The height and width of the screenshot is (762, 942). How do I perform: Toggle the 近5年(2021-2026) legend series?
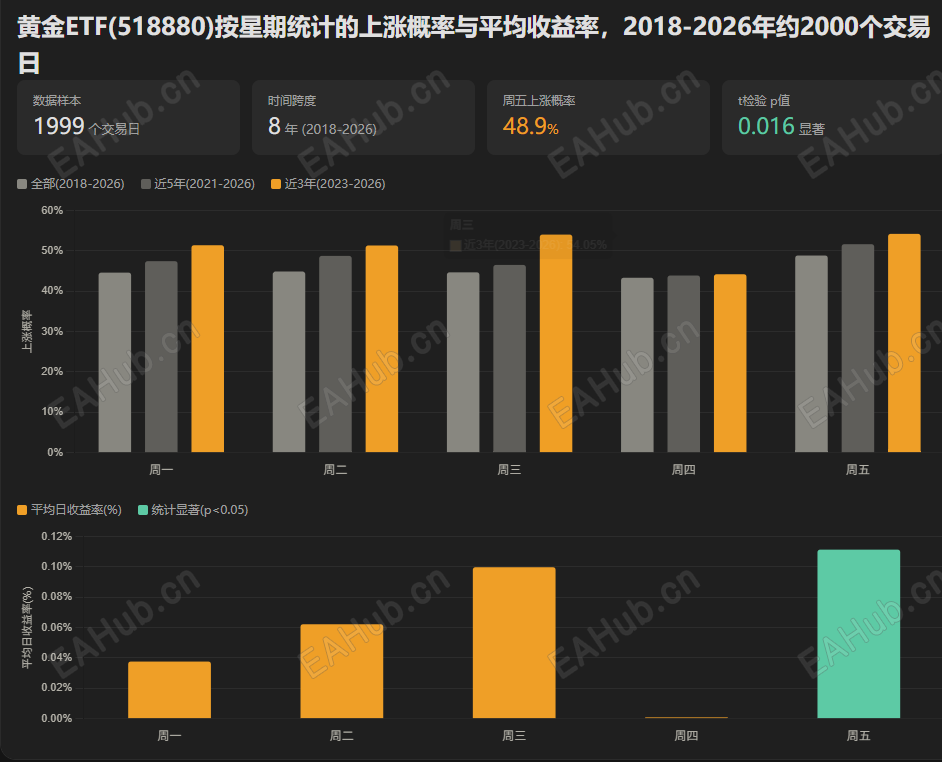click(x=198, y=184)
